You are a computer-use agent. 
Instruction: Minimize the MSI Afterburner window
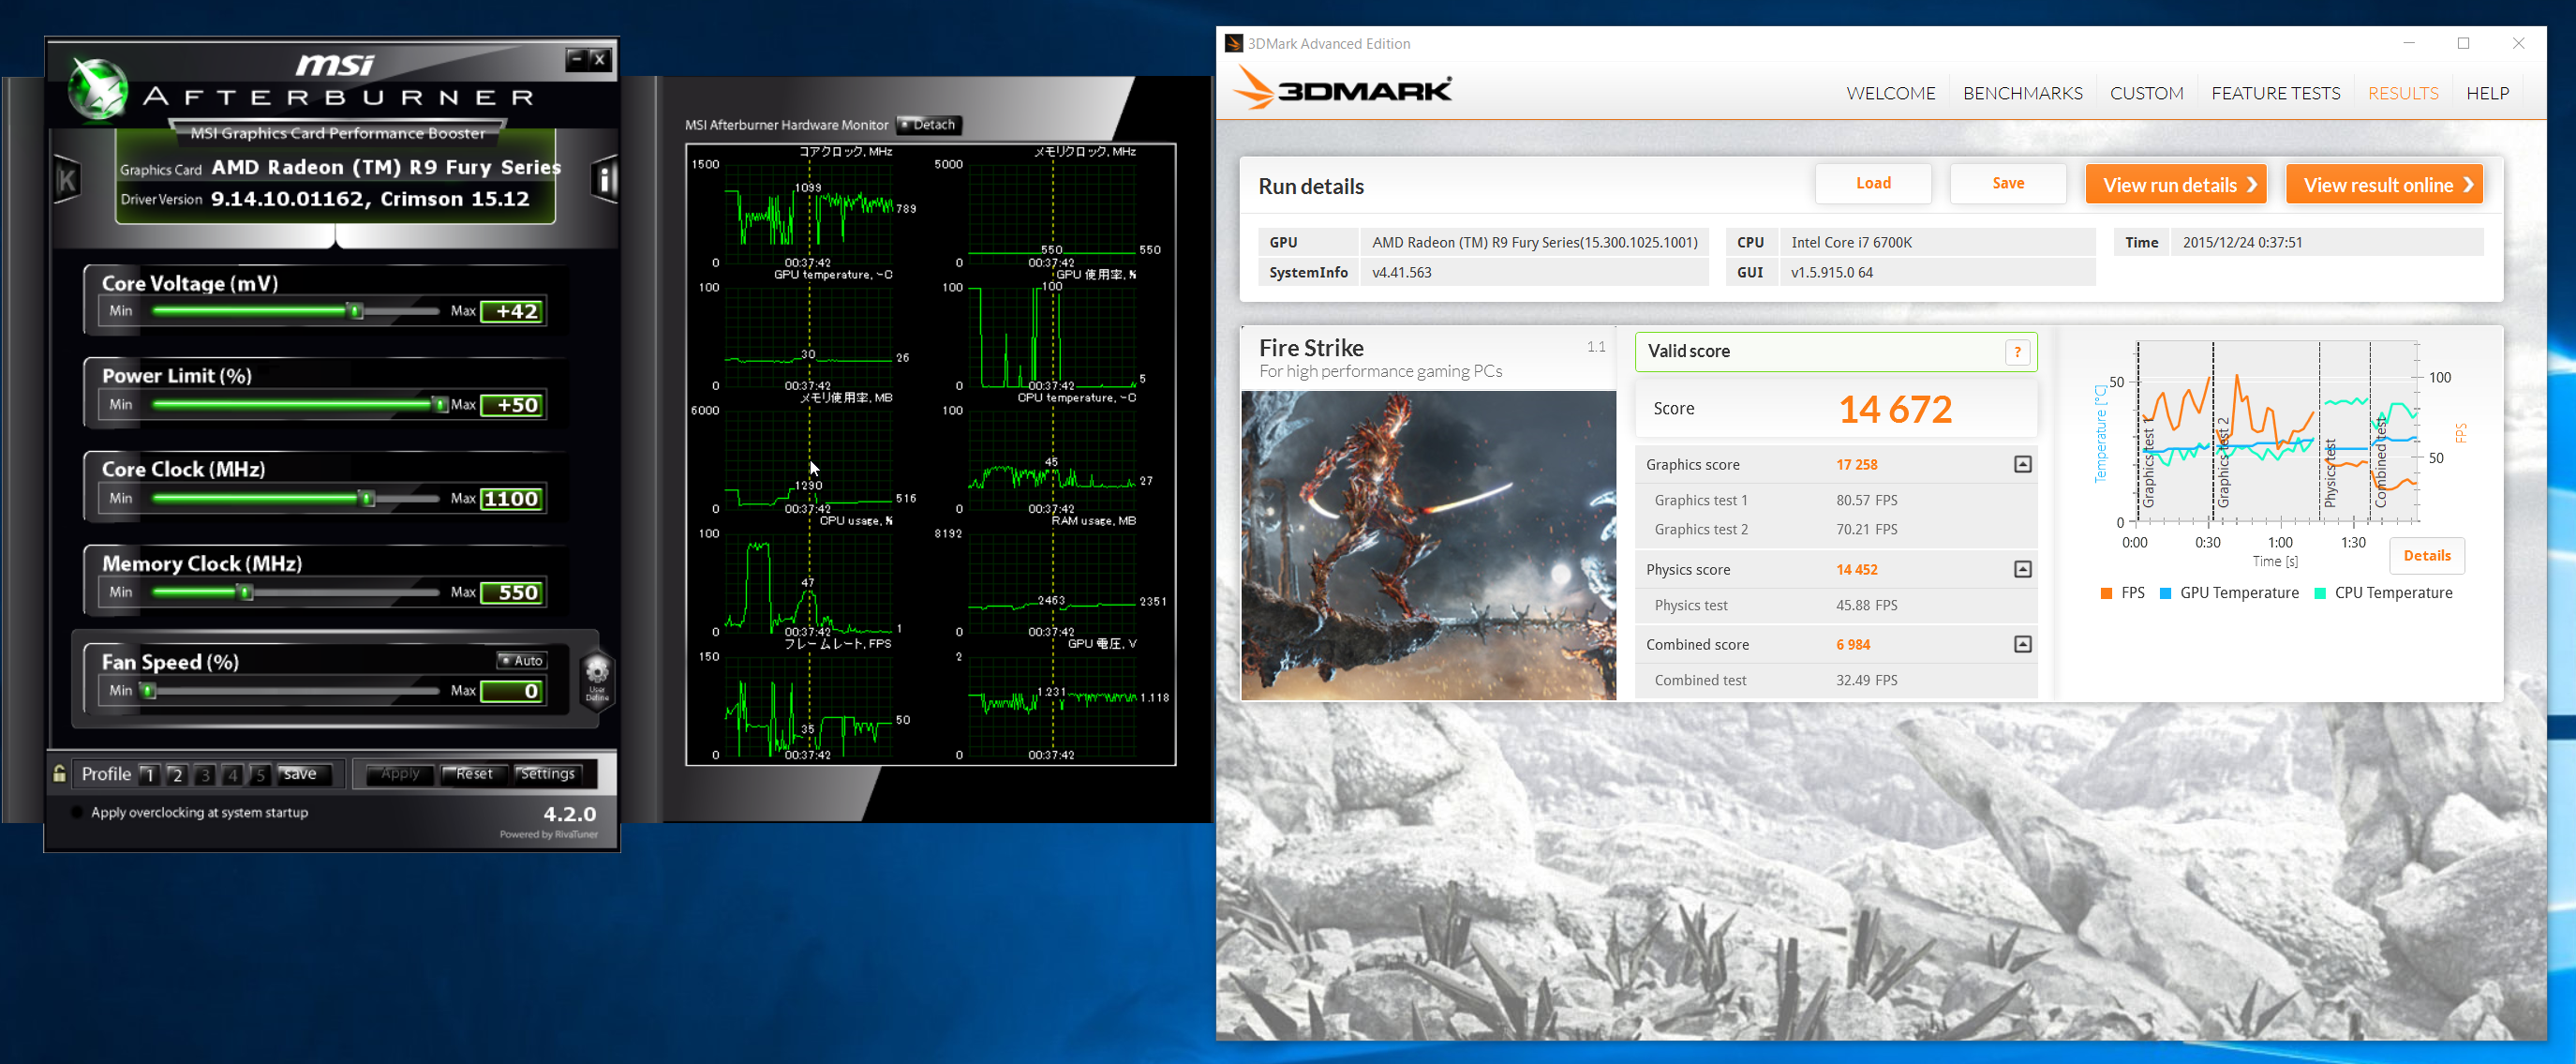[575, 59]
